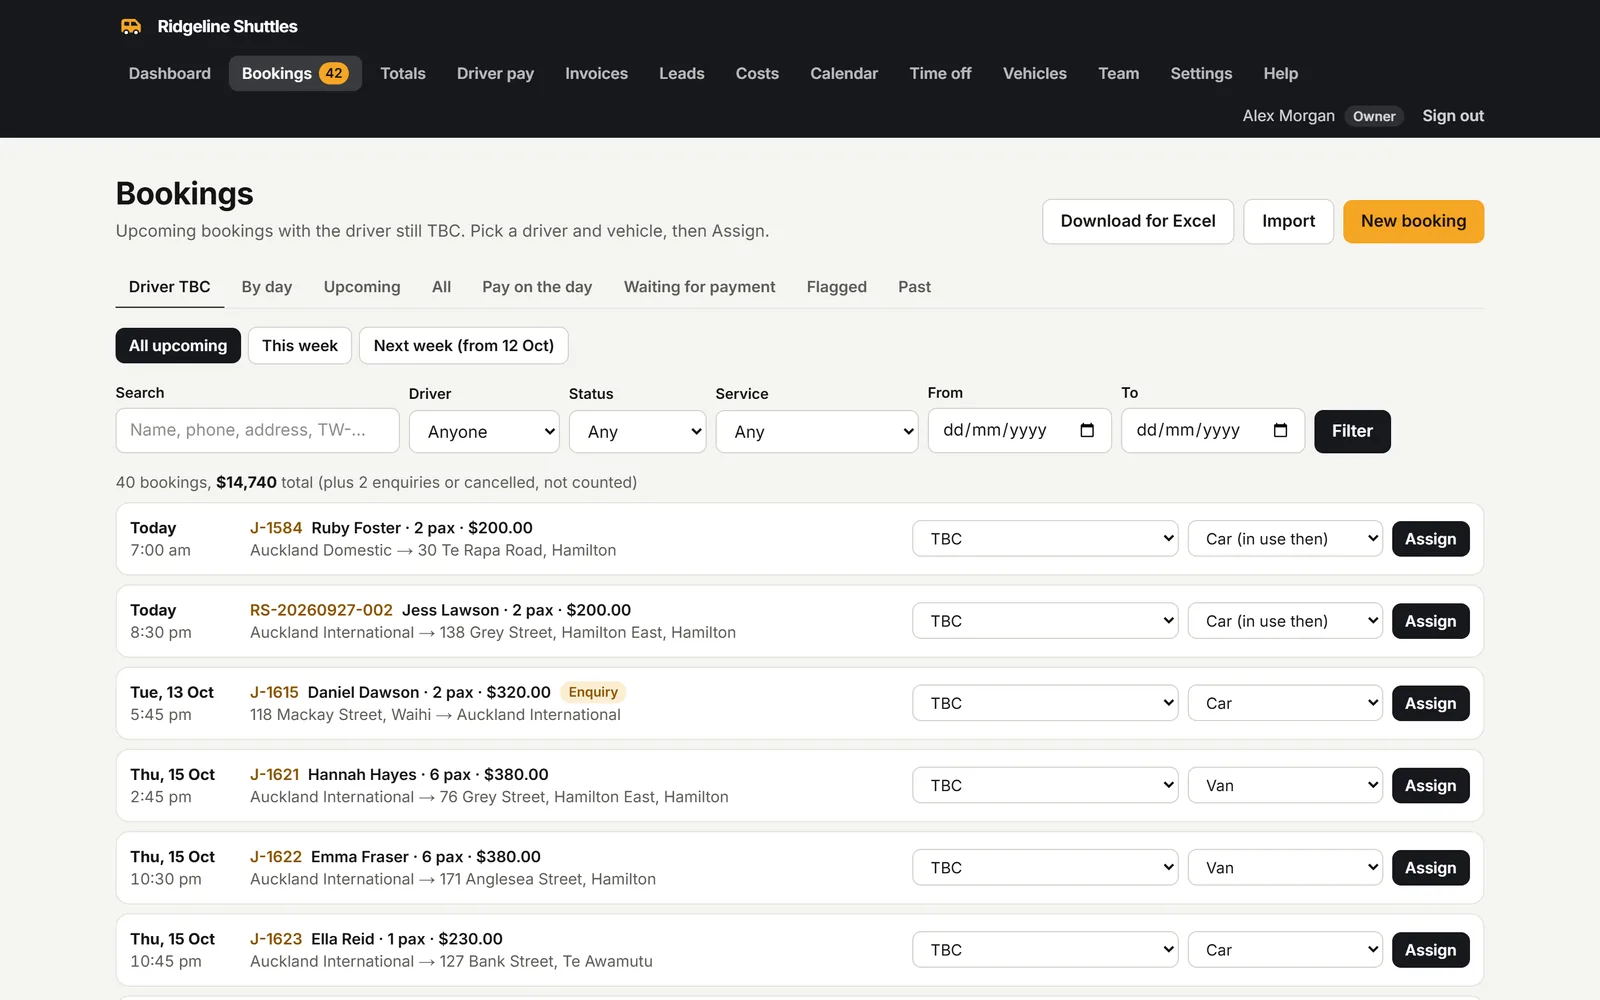
Task: Open the Settings nav item
Action: click(1201, 73)
